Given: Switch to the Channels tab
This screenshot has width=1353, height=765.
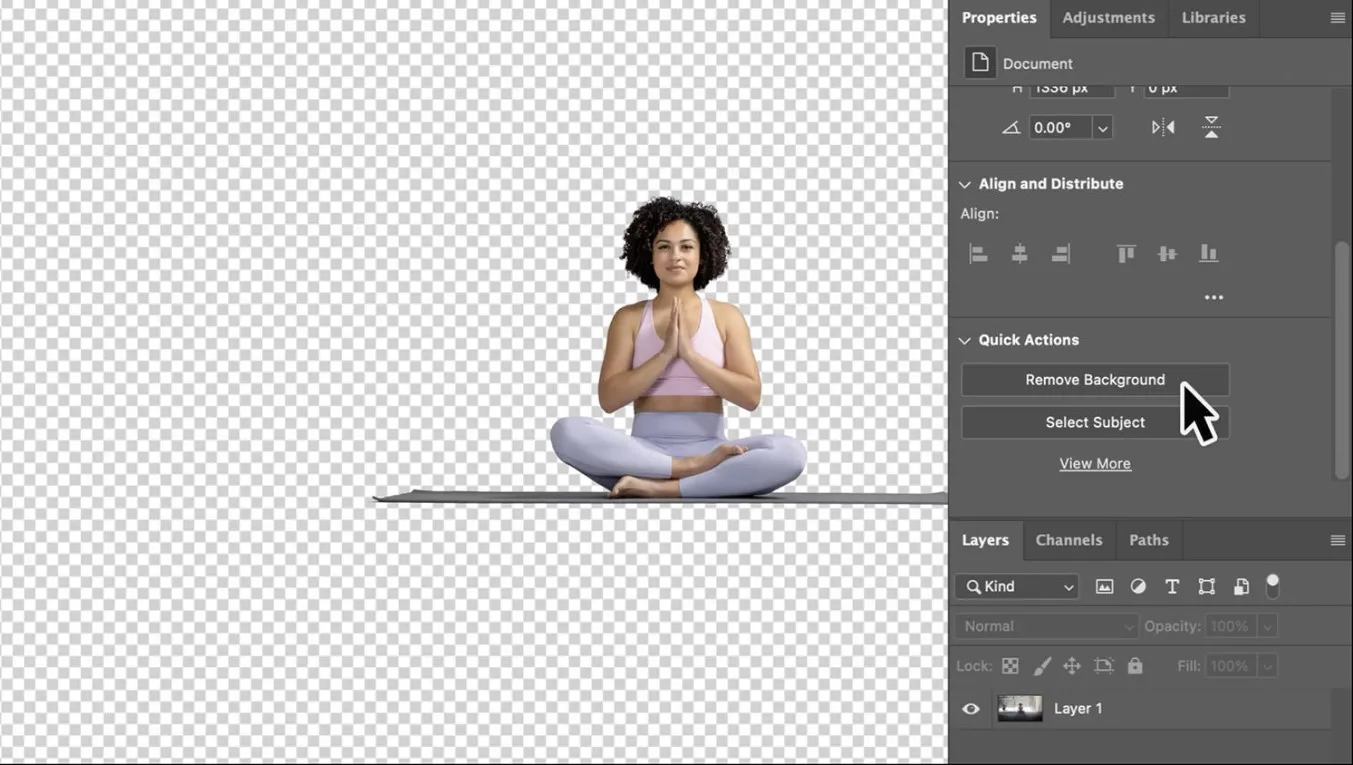Looking at the screenshot, I should pyautogui.click(x=1068, y=540).
